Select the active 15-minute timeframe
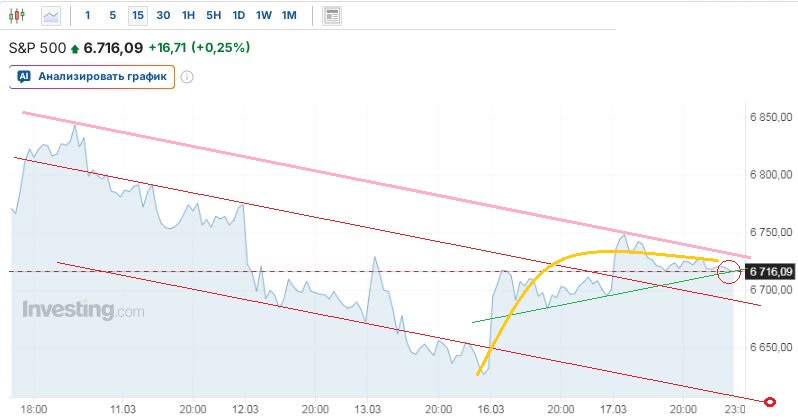The image size is (798, 419). pos(137,16)
